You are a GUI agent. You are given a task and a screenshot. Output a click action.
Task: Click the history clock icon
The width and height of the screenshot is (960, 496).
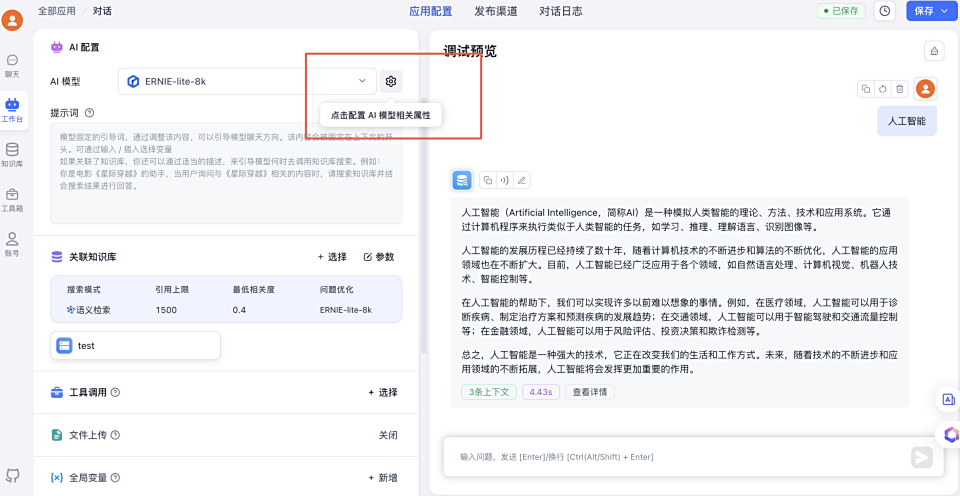[885, 10]
